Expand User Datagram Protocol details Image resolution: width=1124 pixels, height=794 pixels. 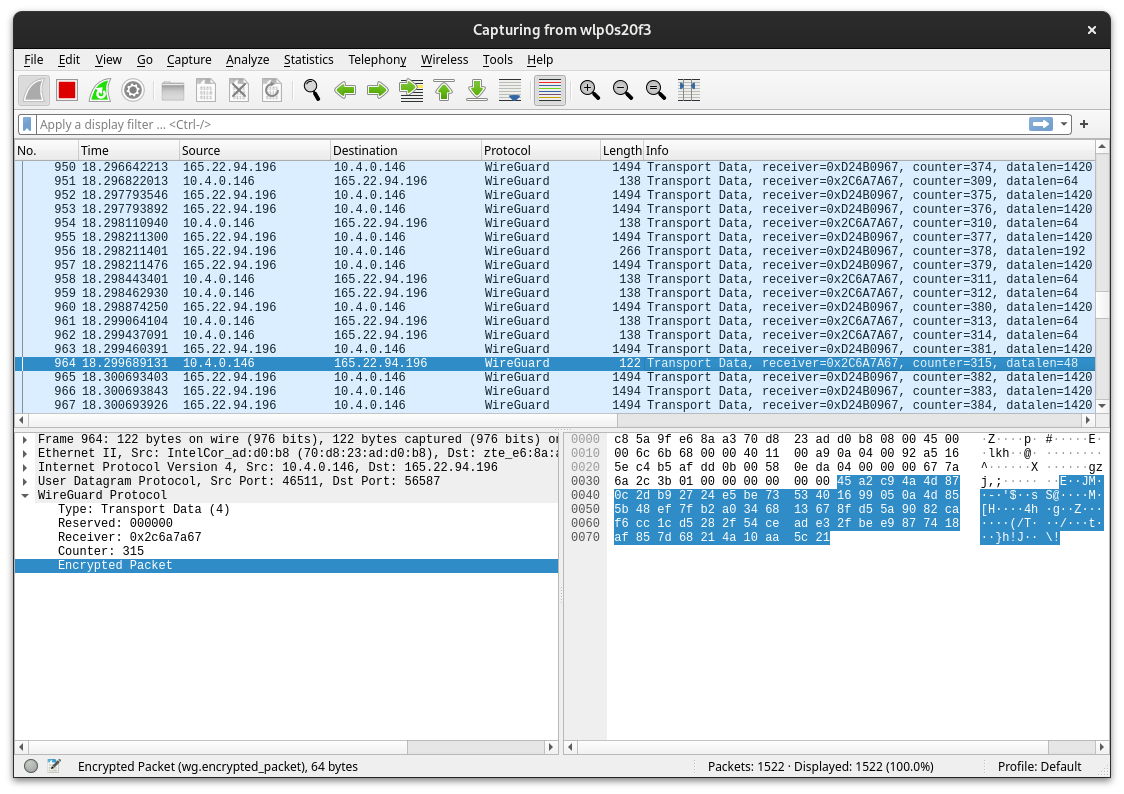tap(26, 481)
